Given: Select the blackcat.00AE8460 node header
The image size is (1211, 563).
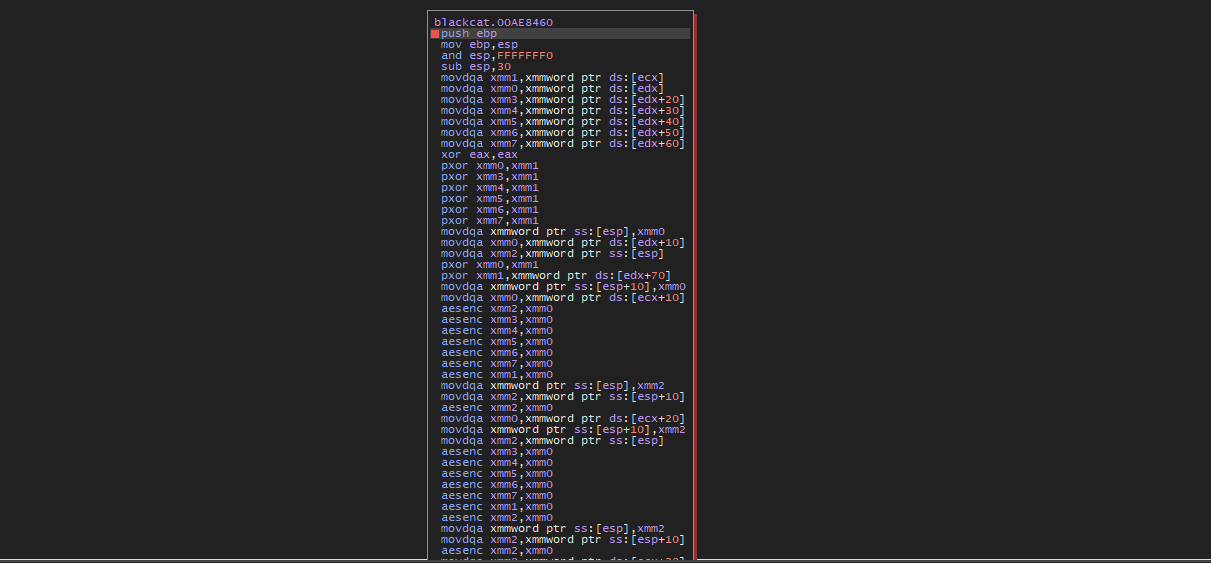Looking at the screenshot, I should (x=493, y=22).
